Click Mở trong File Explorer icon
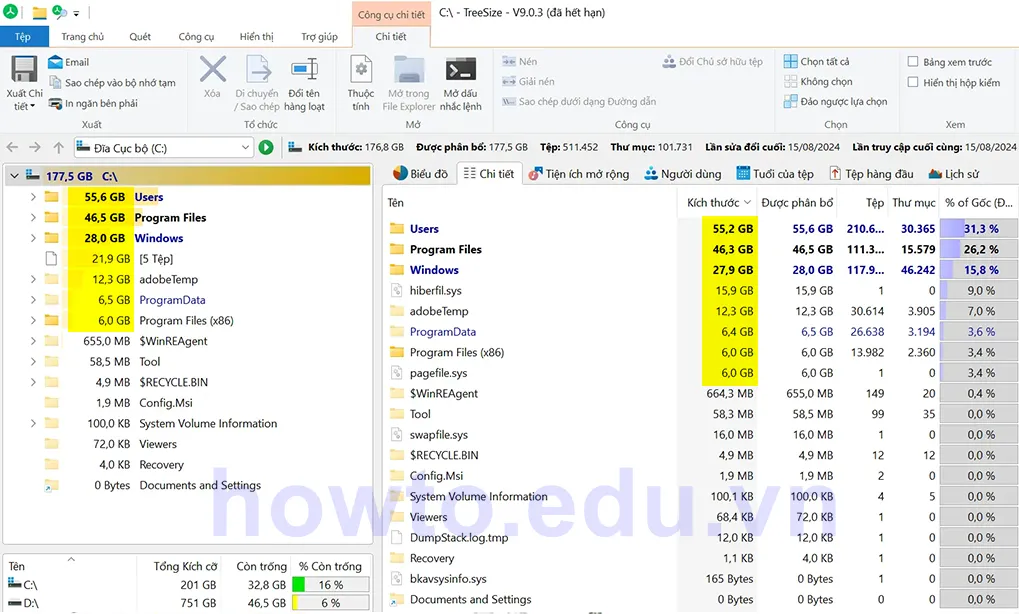Screen dimensions: 1019x614 pyautogui.click(x=409, y=72)
